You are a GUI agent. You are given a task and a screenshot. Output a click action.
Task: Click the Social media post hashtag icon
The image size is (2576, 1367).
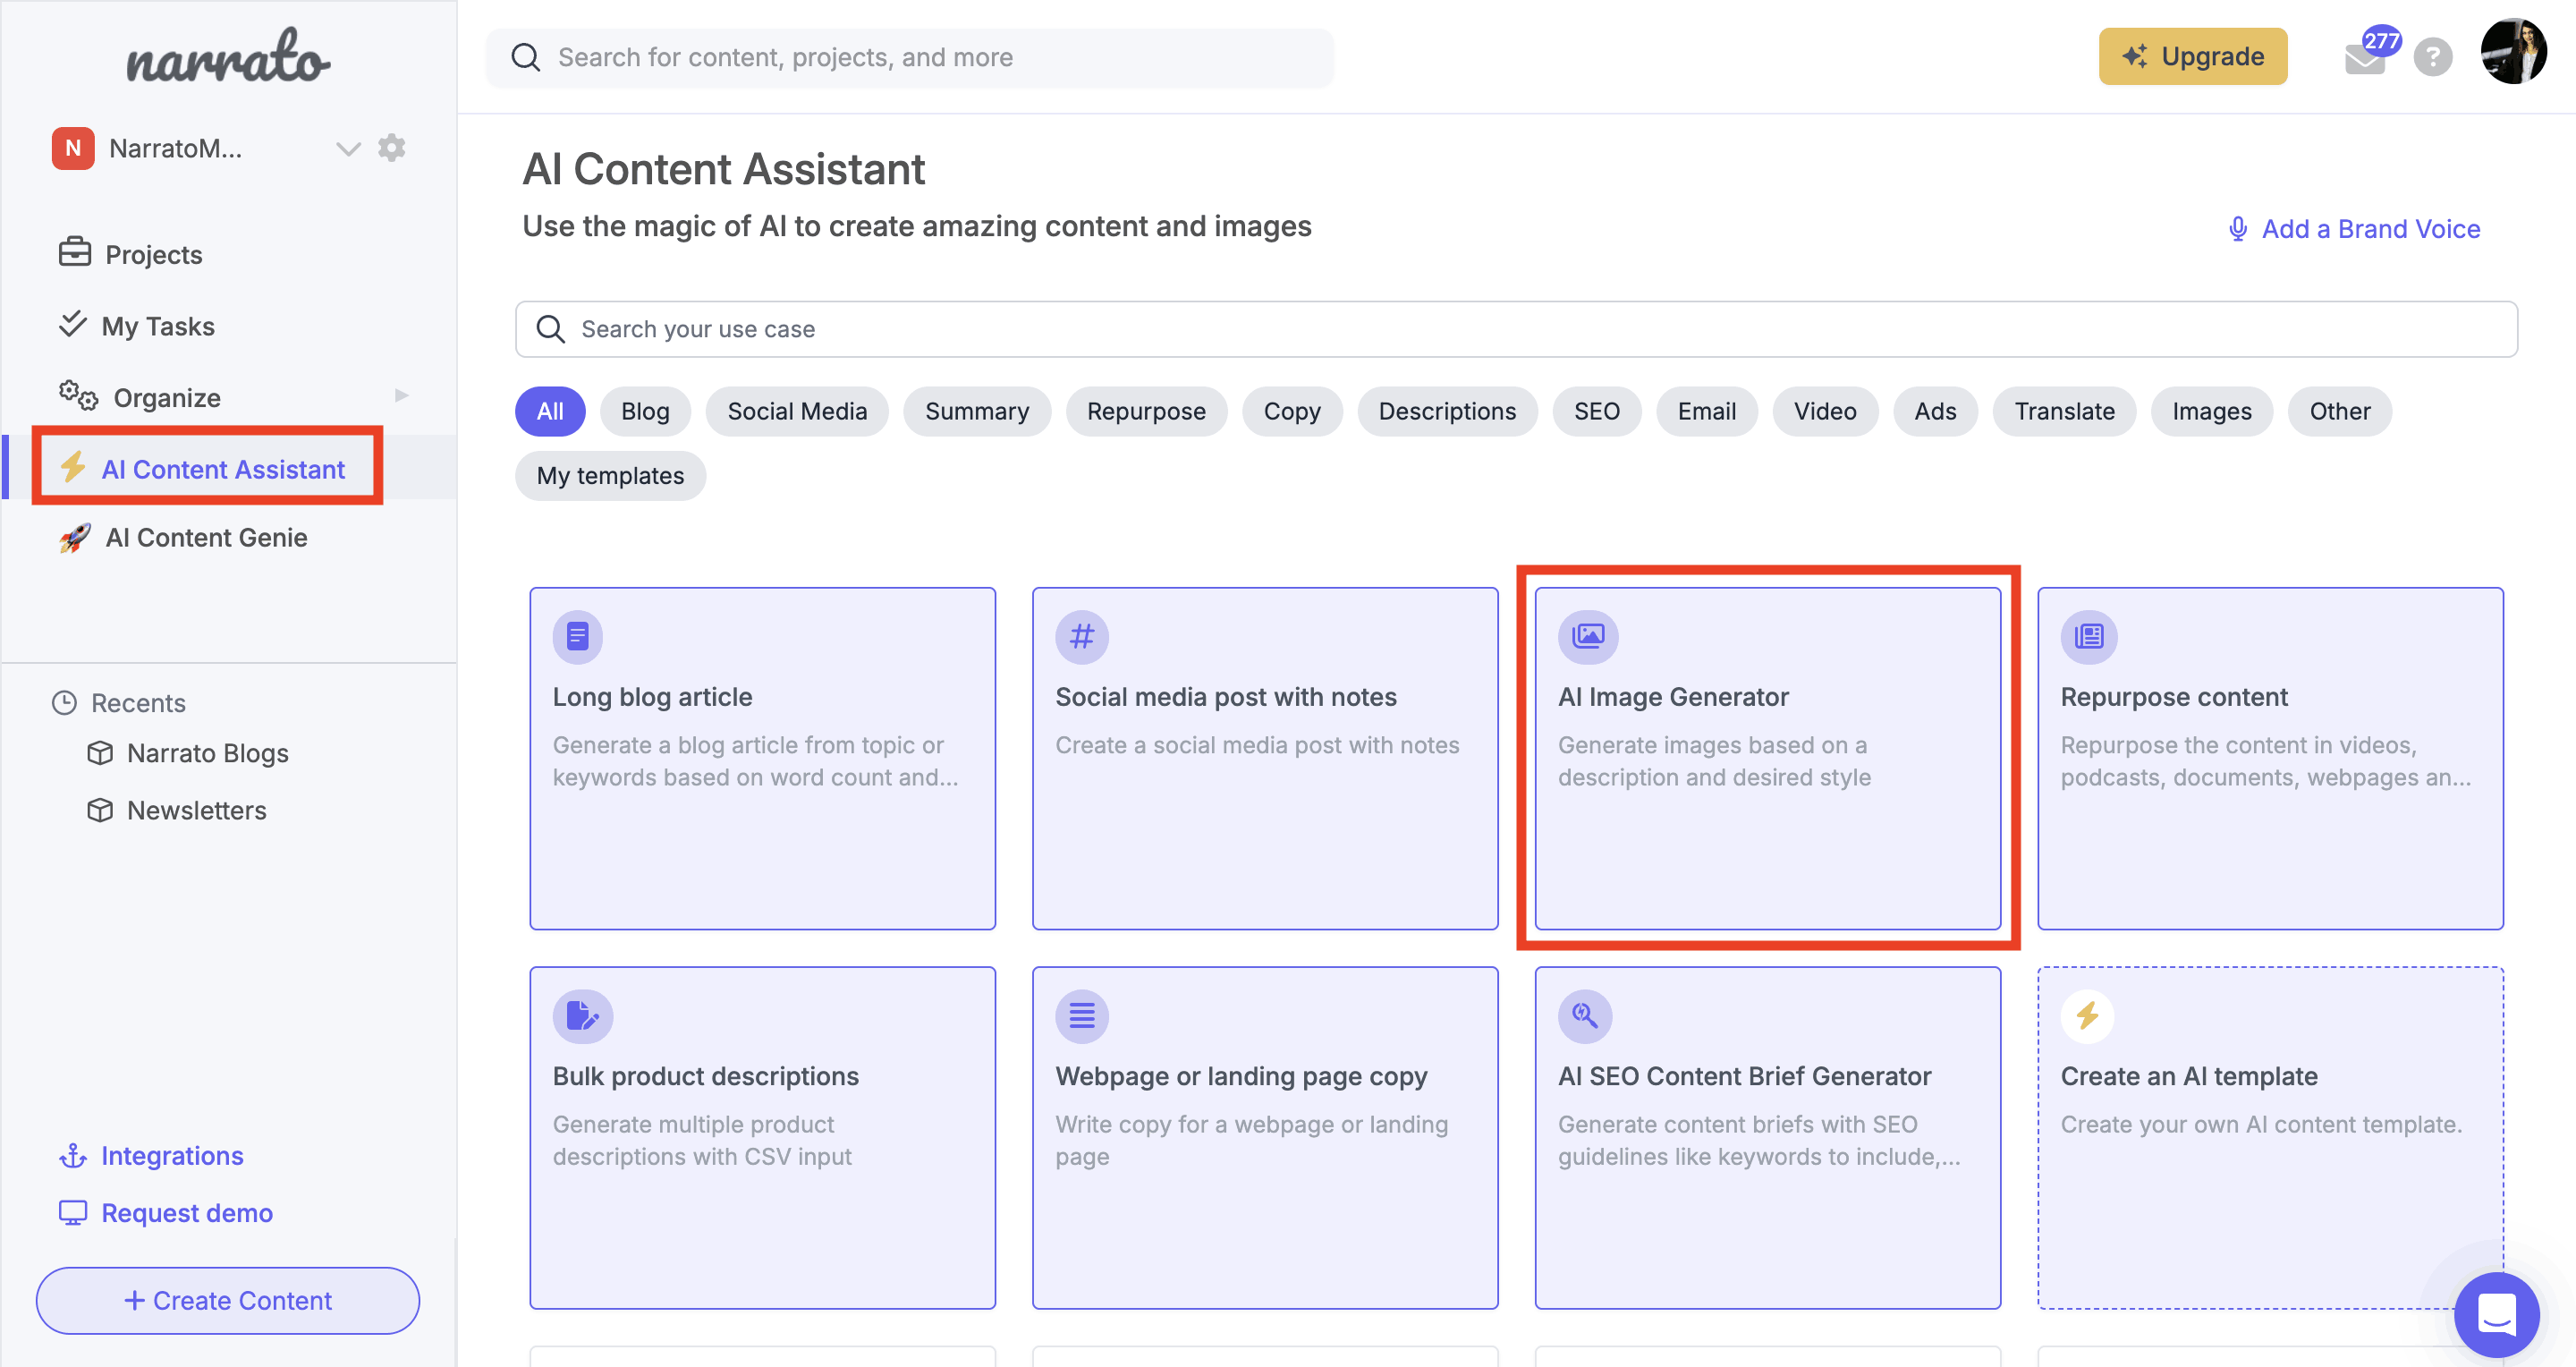click(1082, 636)
